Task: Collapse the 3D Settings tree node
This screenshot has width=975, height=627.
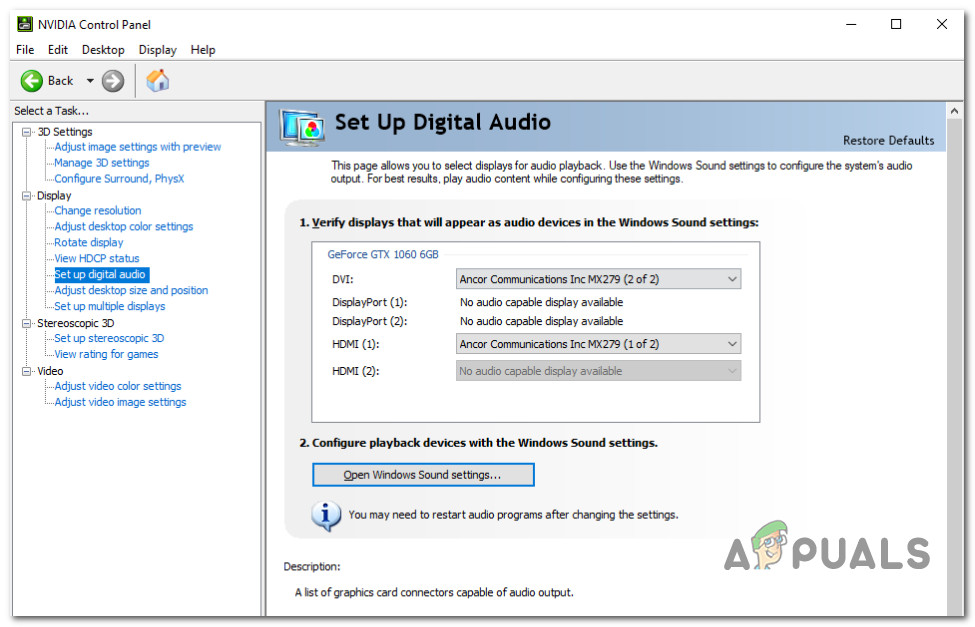Action: pos(27,132)
